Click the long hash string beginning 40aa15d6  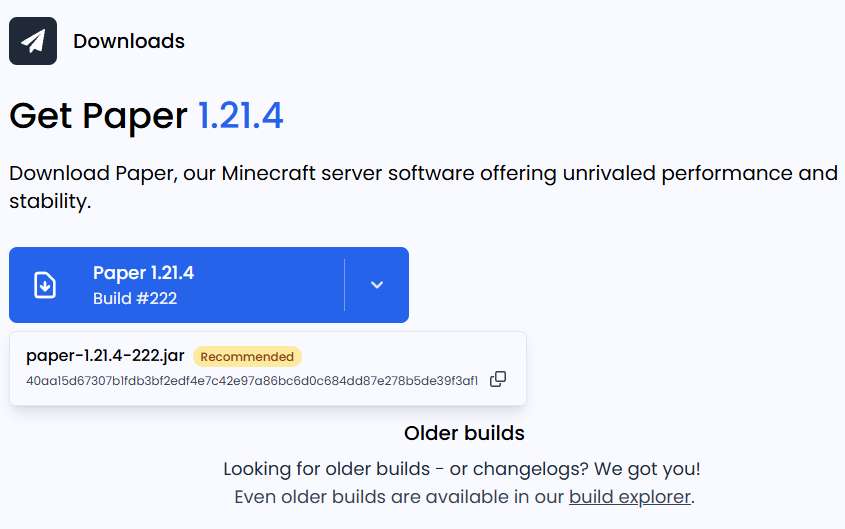252,381
